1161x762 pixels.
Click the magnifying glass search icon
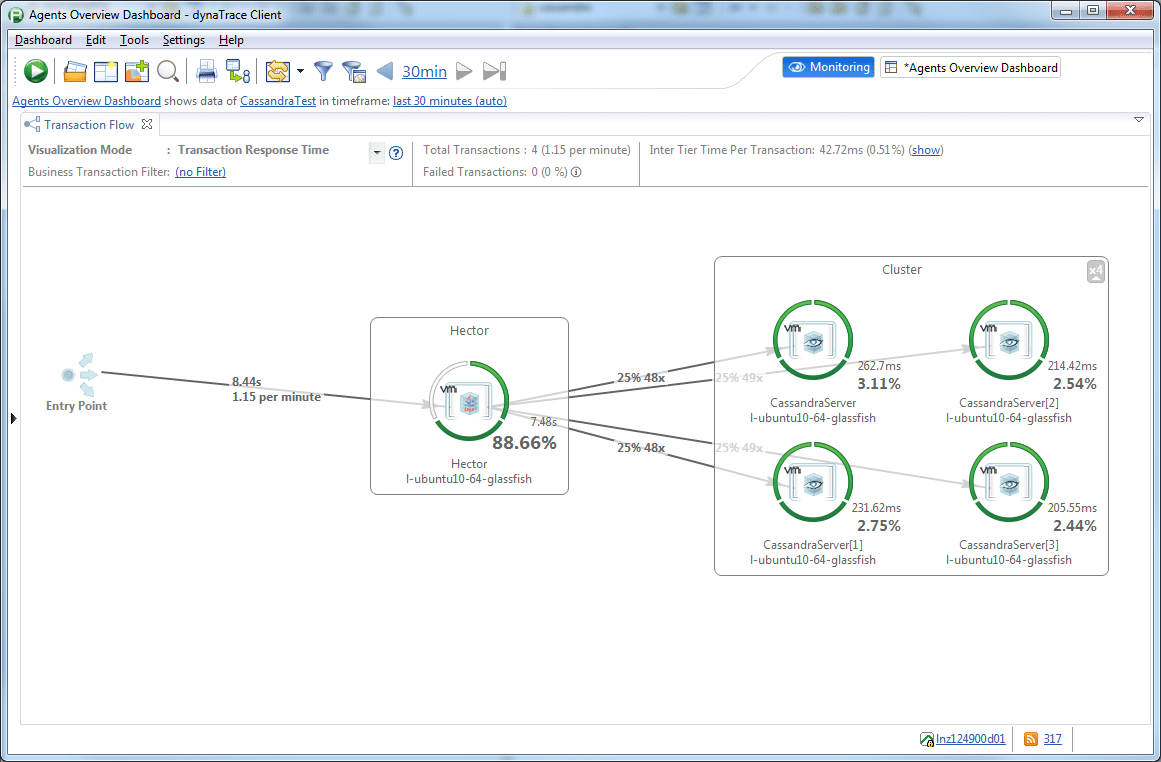point(168,71)
